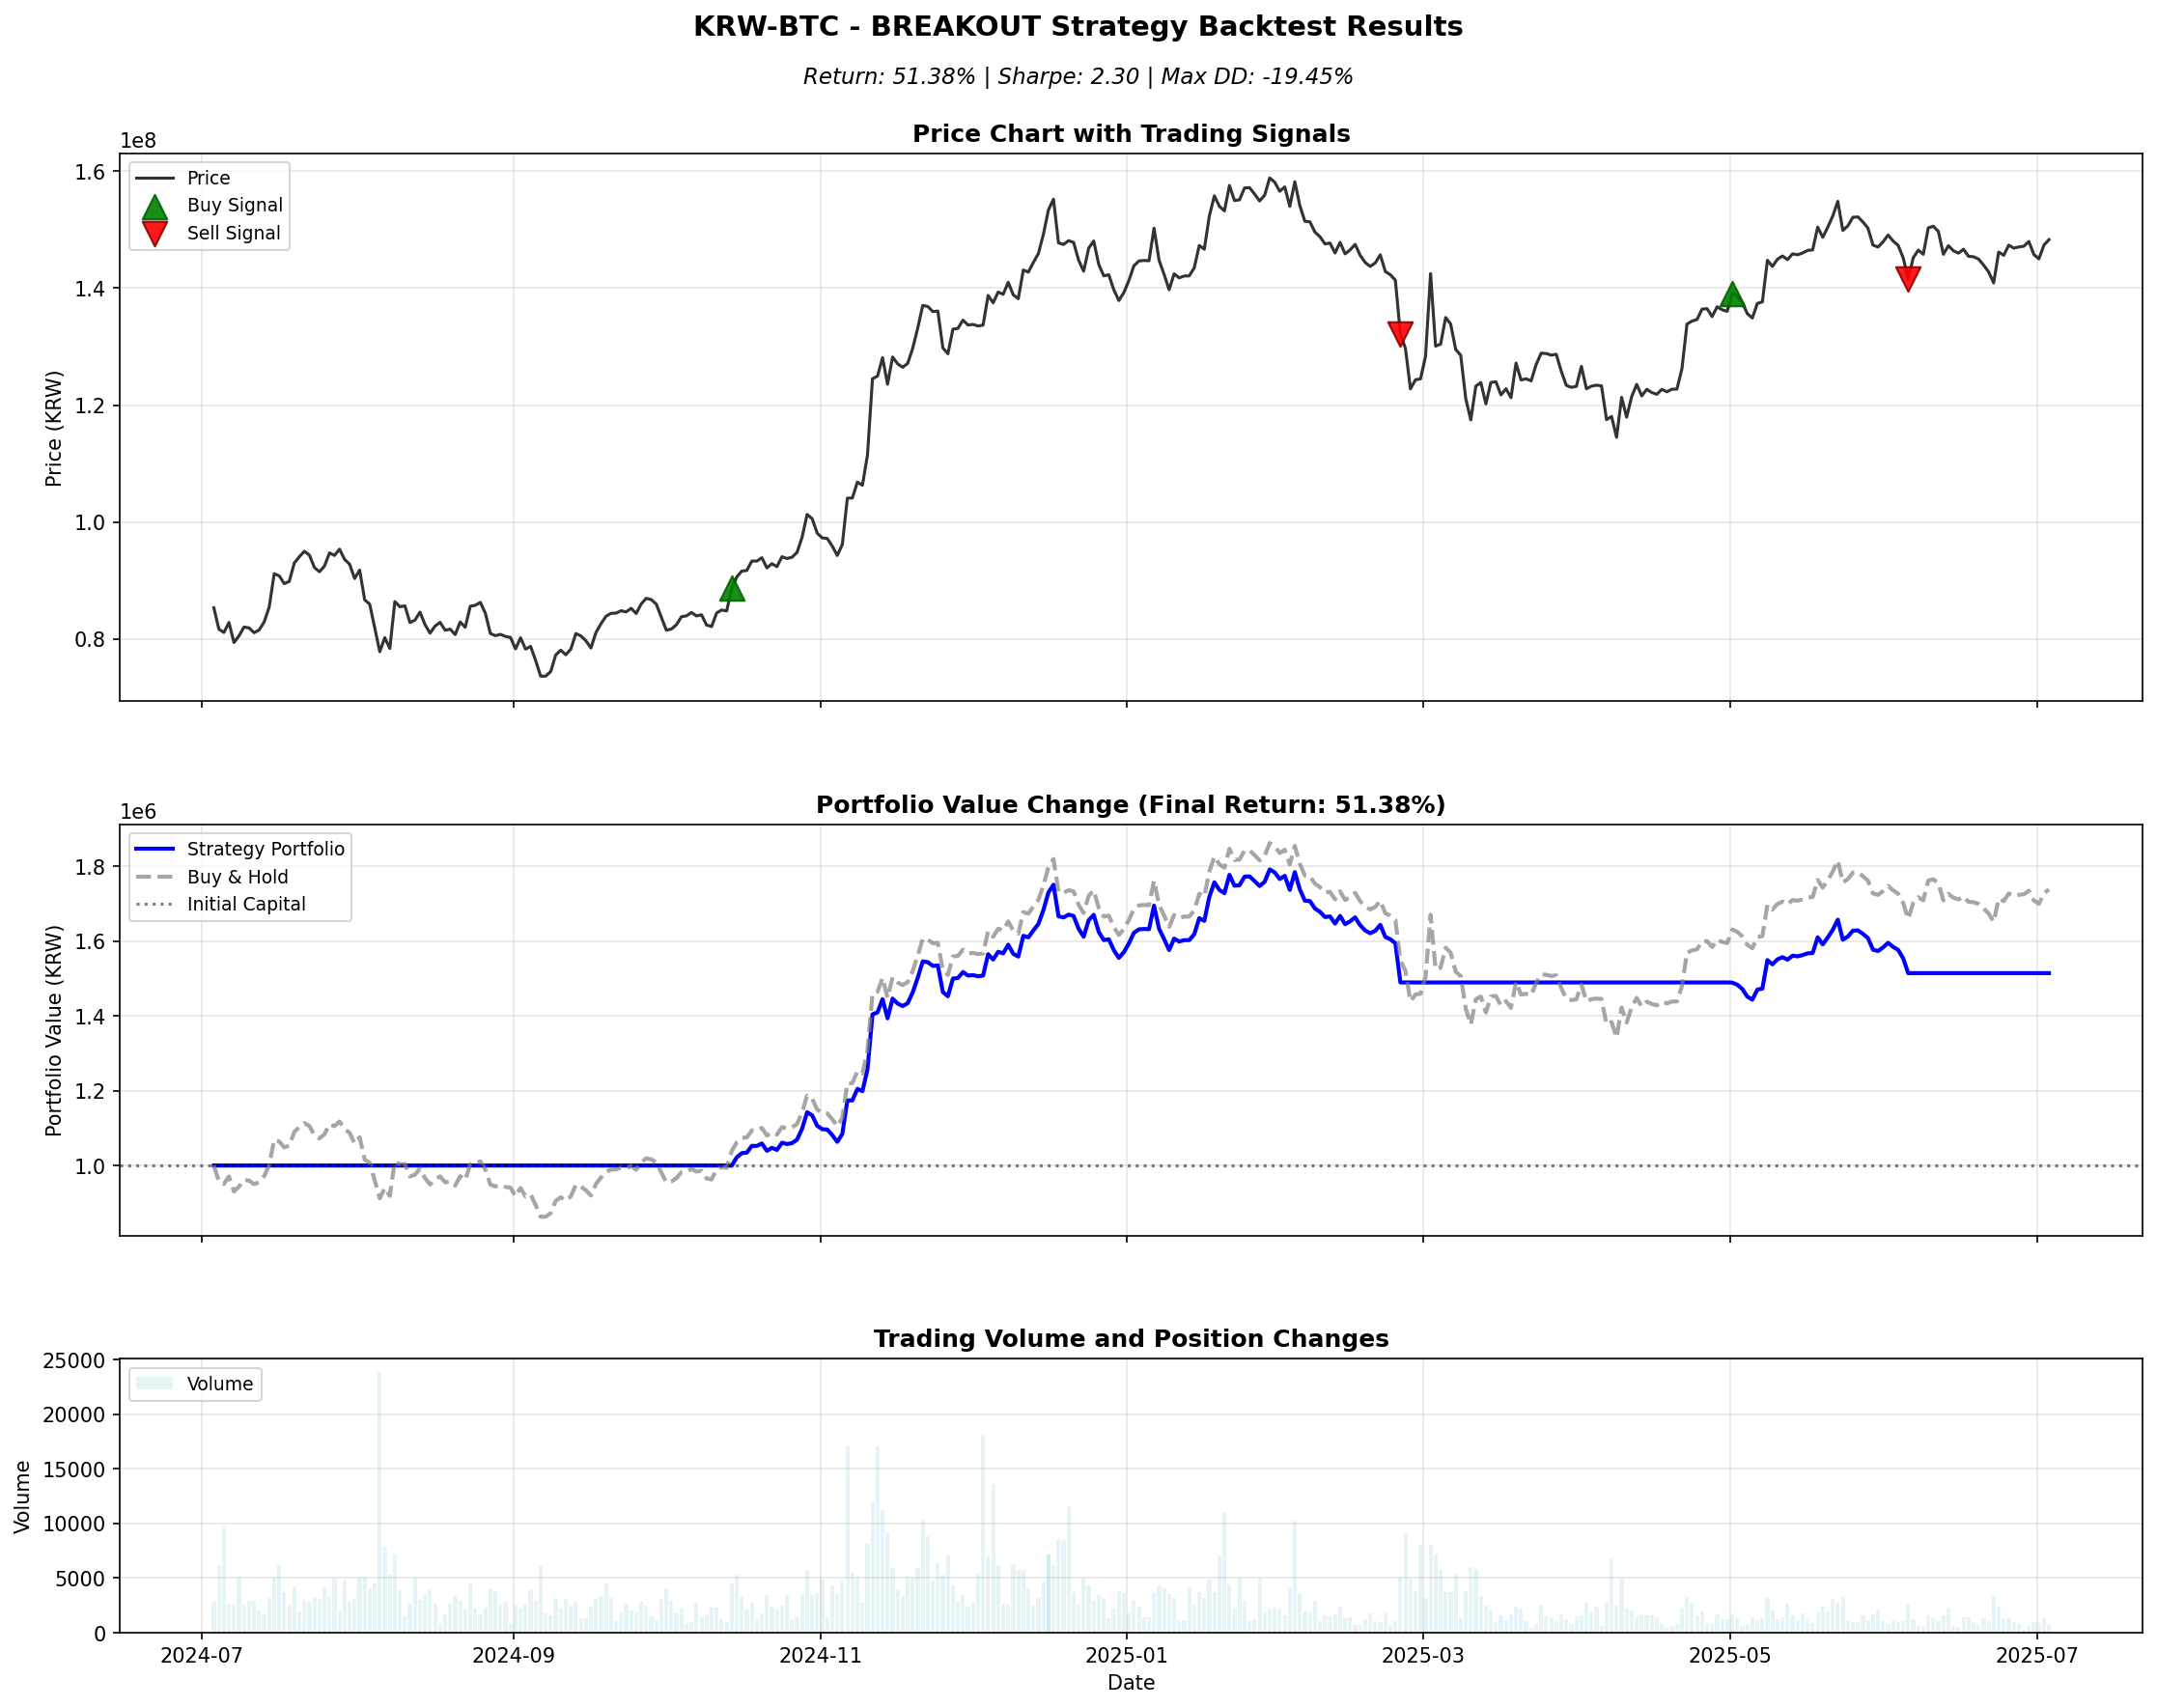Click the first green buy signal triangle

pos(731,589)
